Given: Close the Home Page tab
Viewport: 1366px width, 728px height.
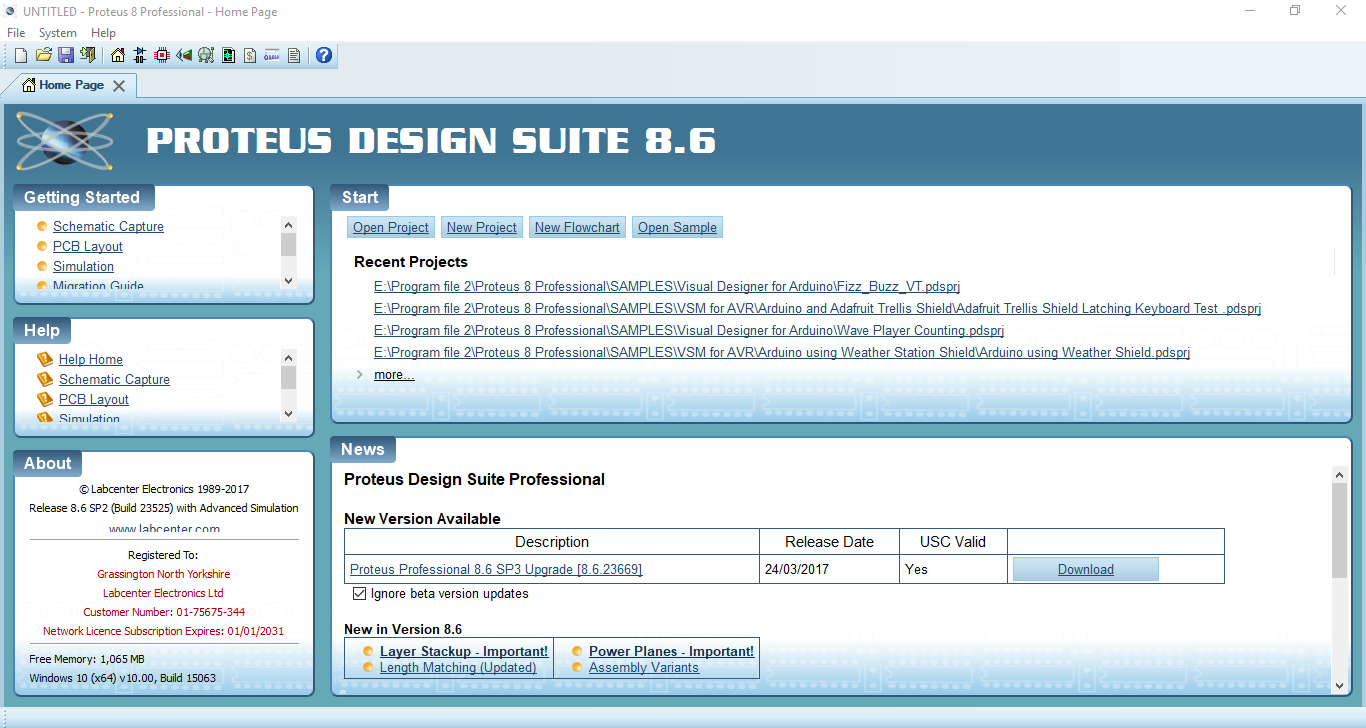Looking at the screenshot, I should [119, 86].
